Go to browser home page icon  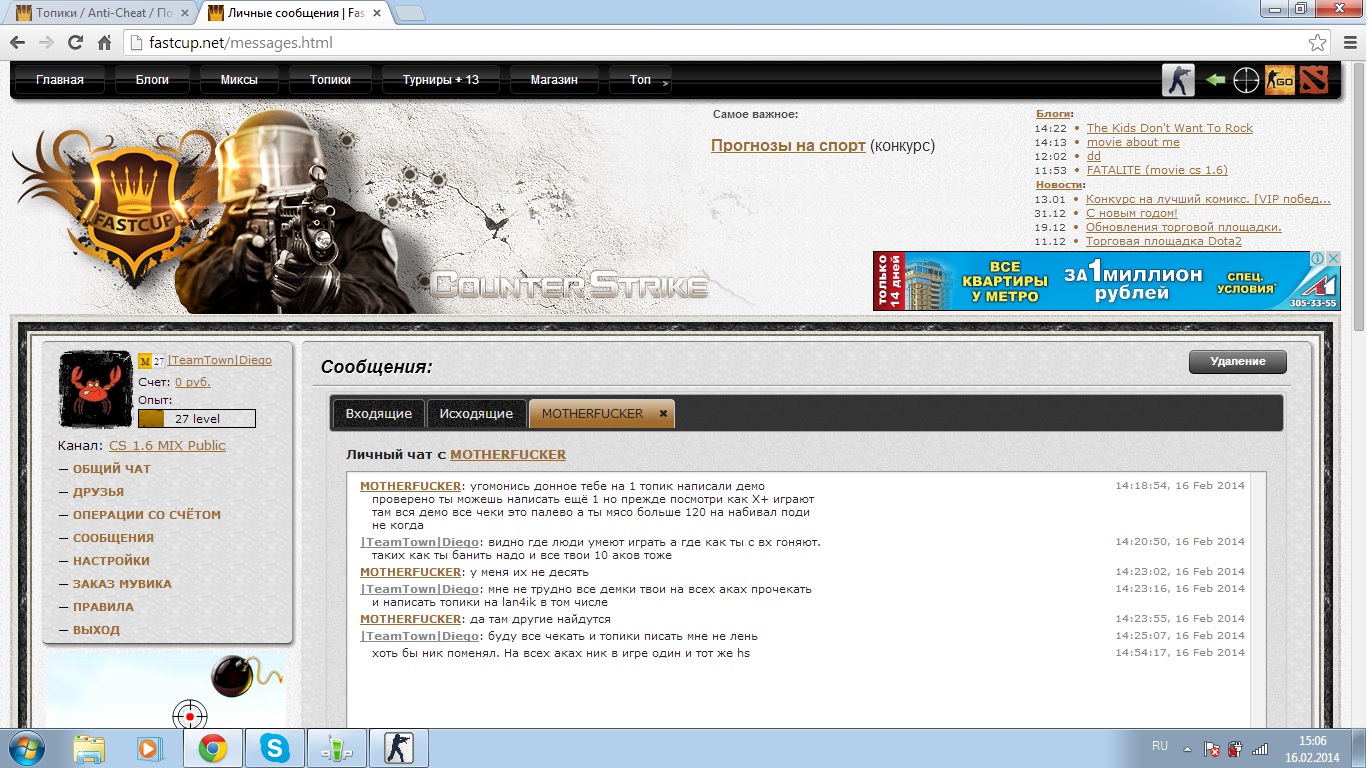pyautogui.click(x=104, y=43)
